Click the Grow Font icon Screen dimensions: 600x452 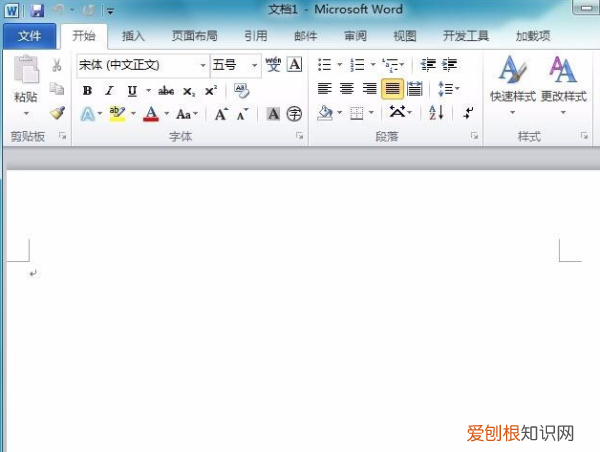tap(222, 114)
